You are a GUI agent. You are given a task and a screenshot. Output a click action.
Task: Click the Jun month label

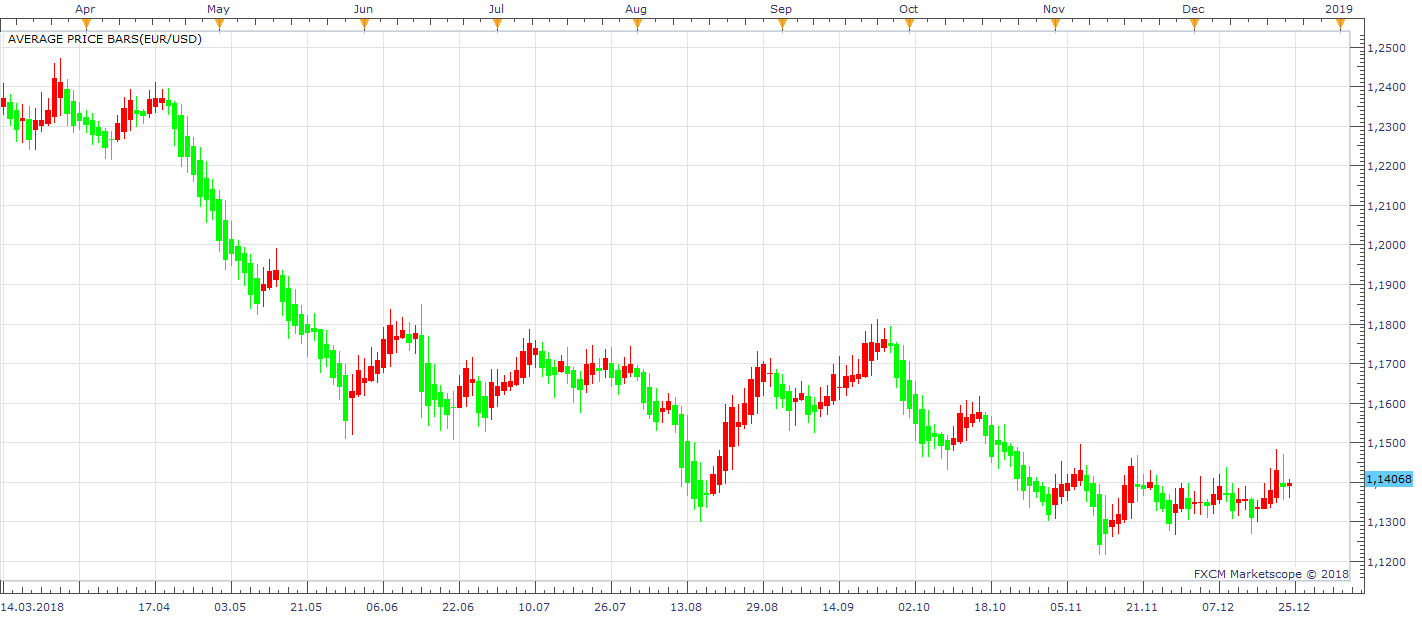tap(364, 9)
